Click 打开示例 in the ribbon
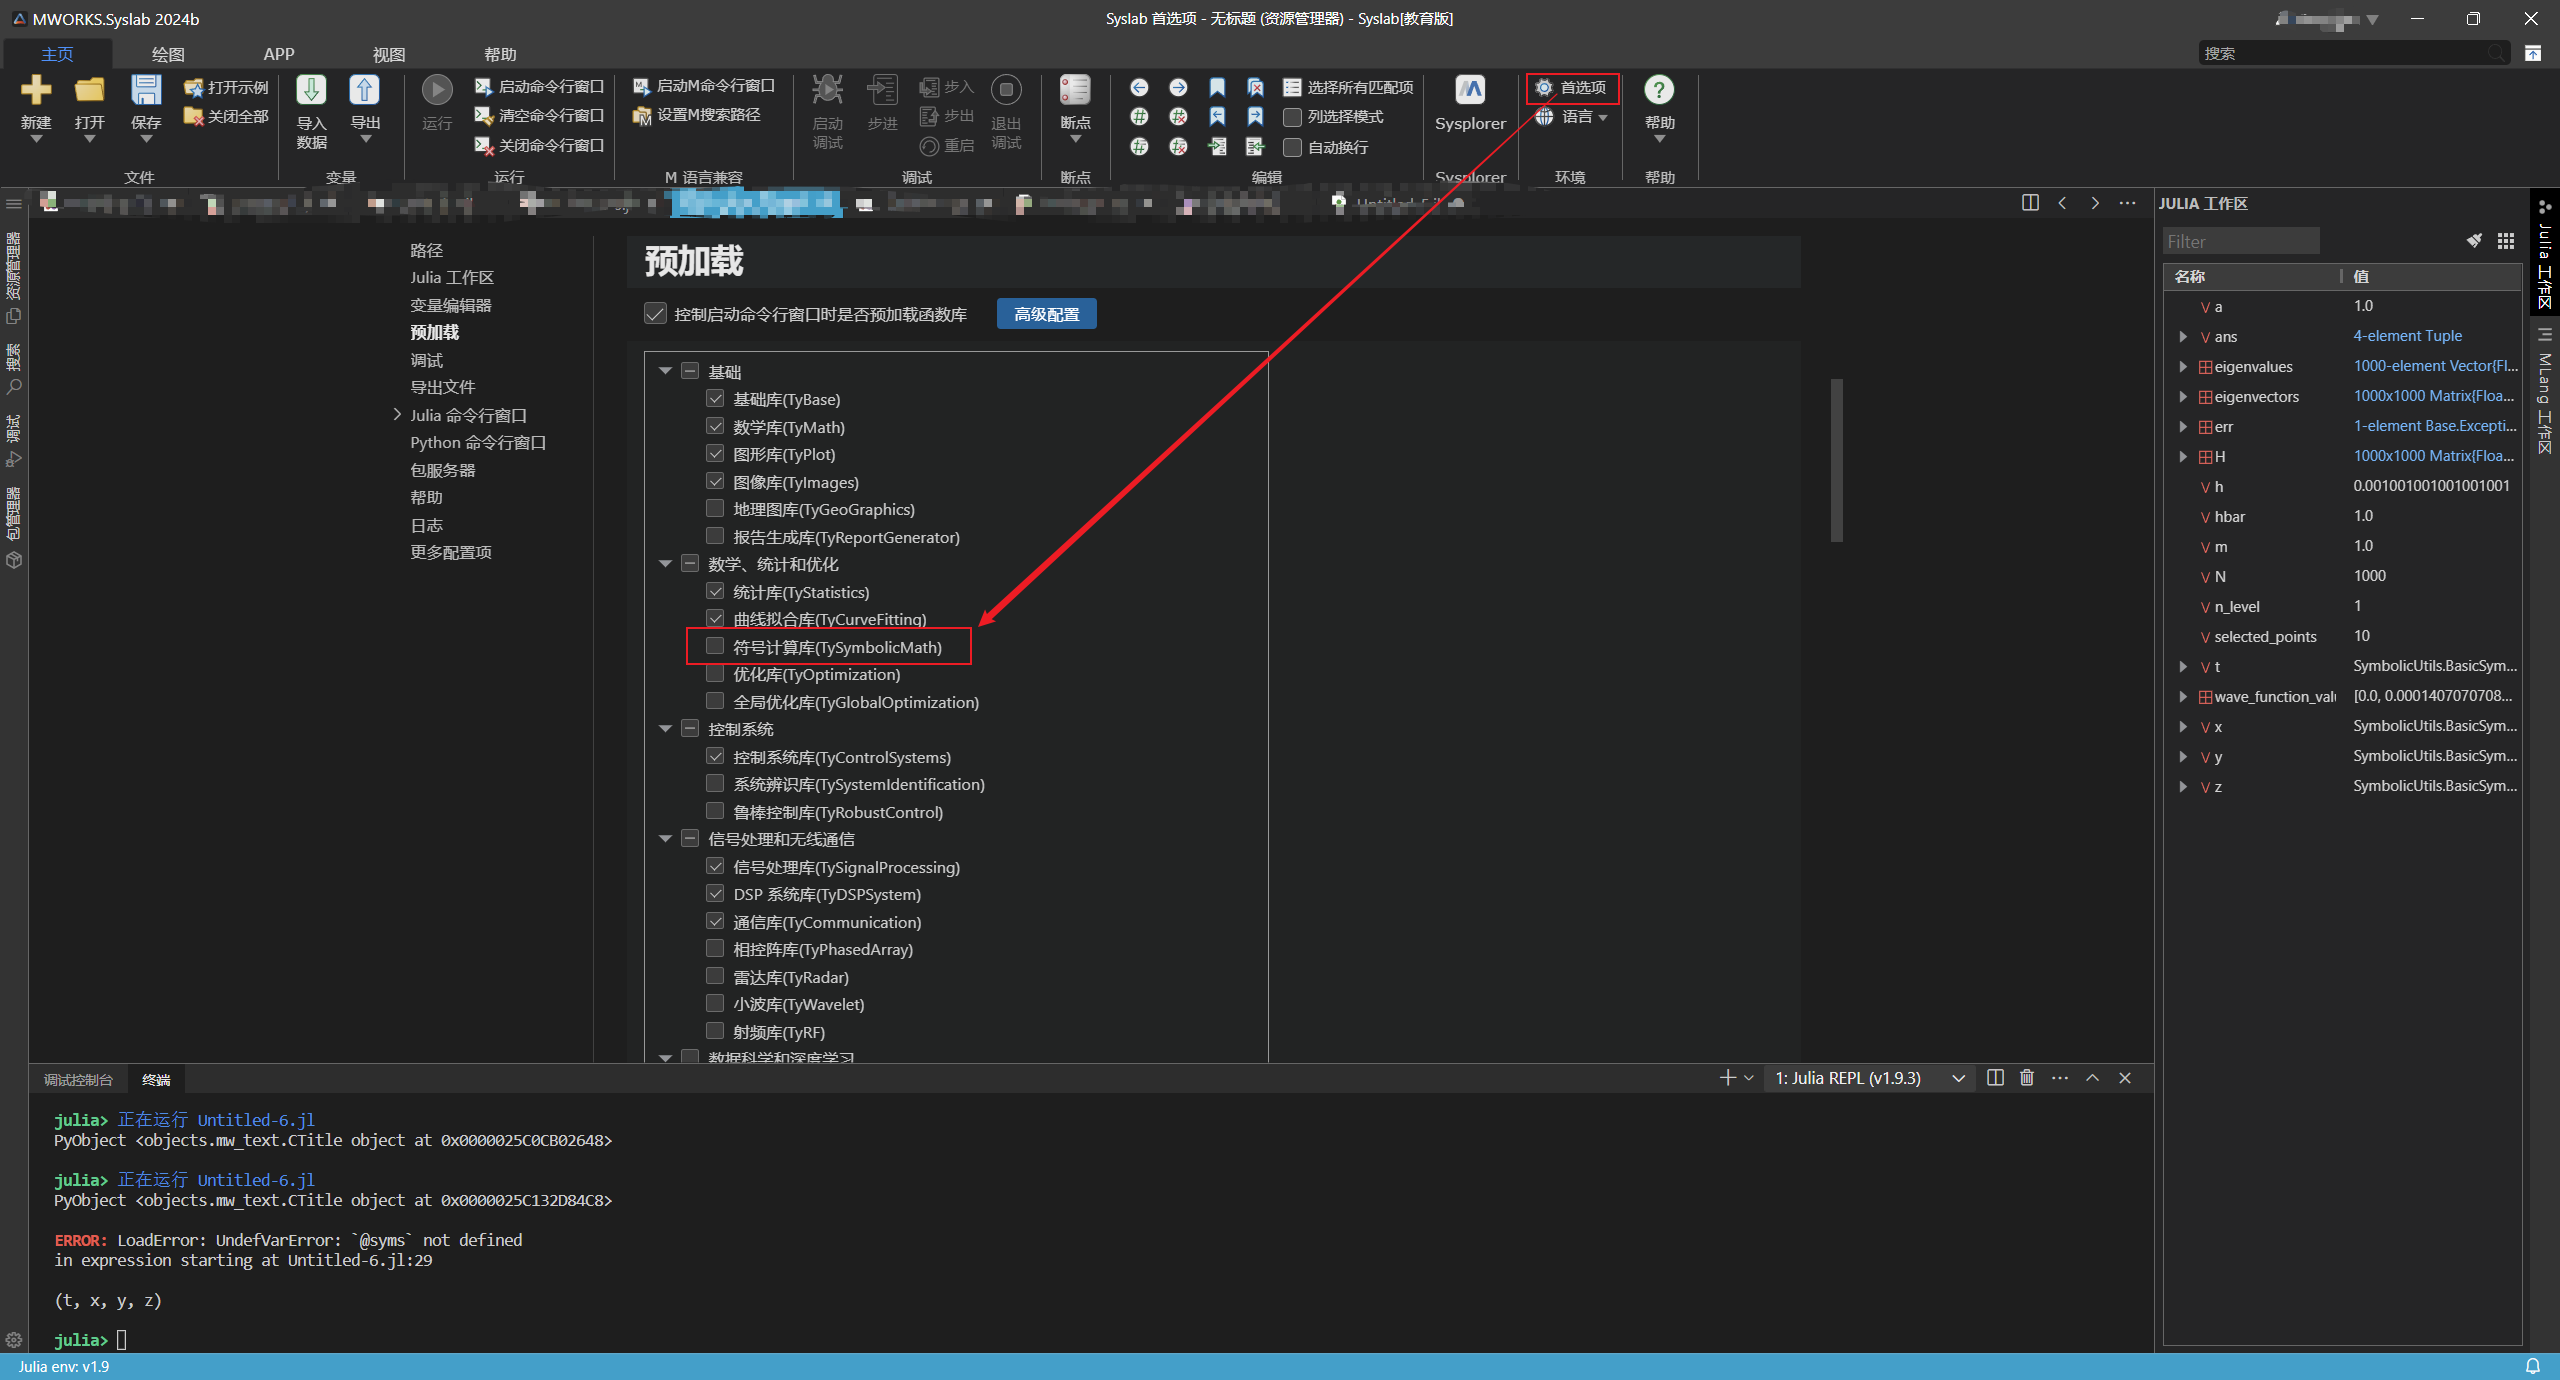 [x=227, y=88]
